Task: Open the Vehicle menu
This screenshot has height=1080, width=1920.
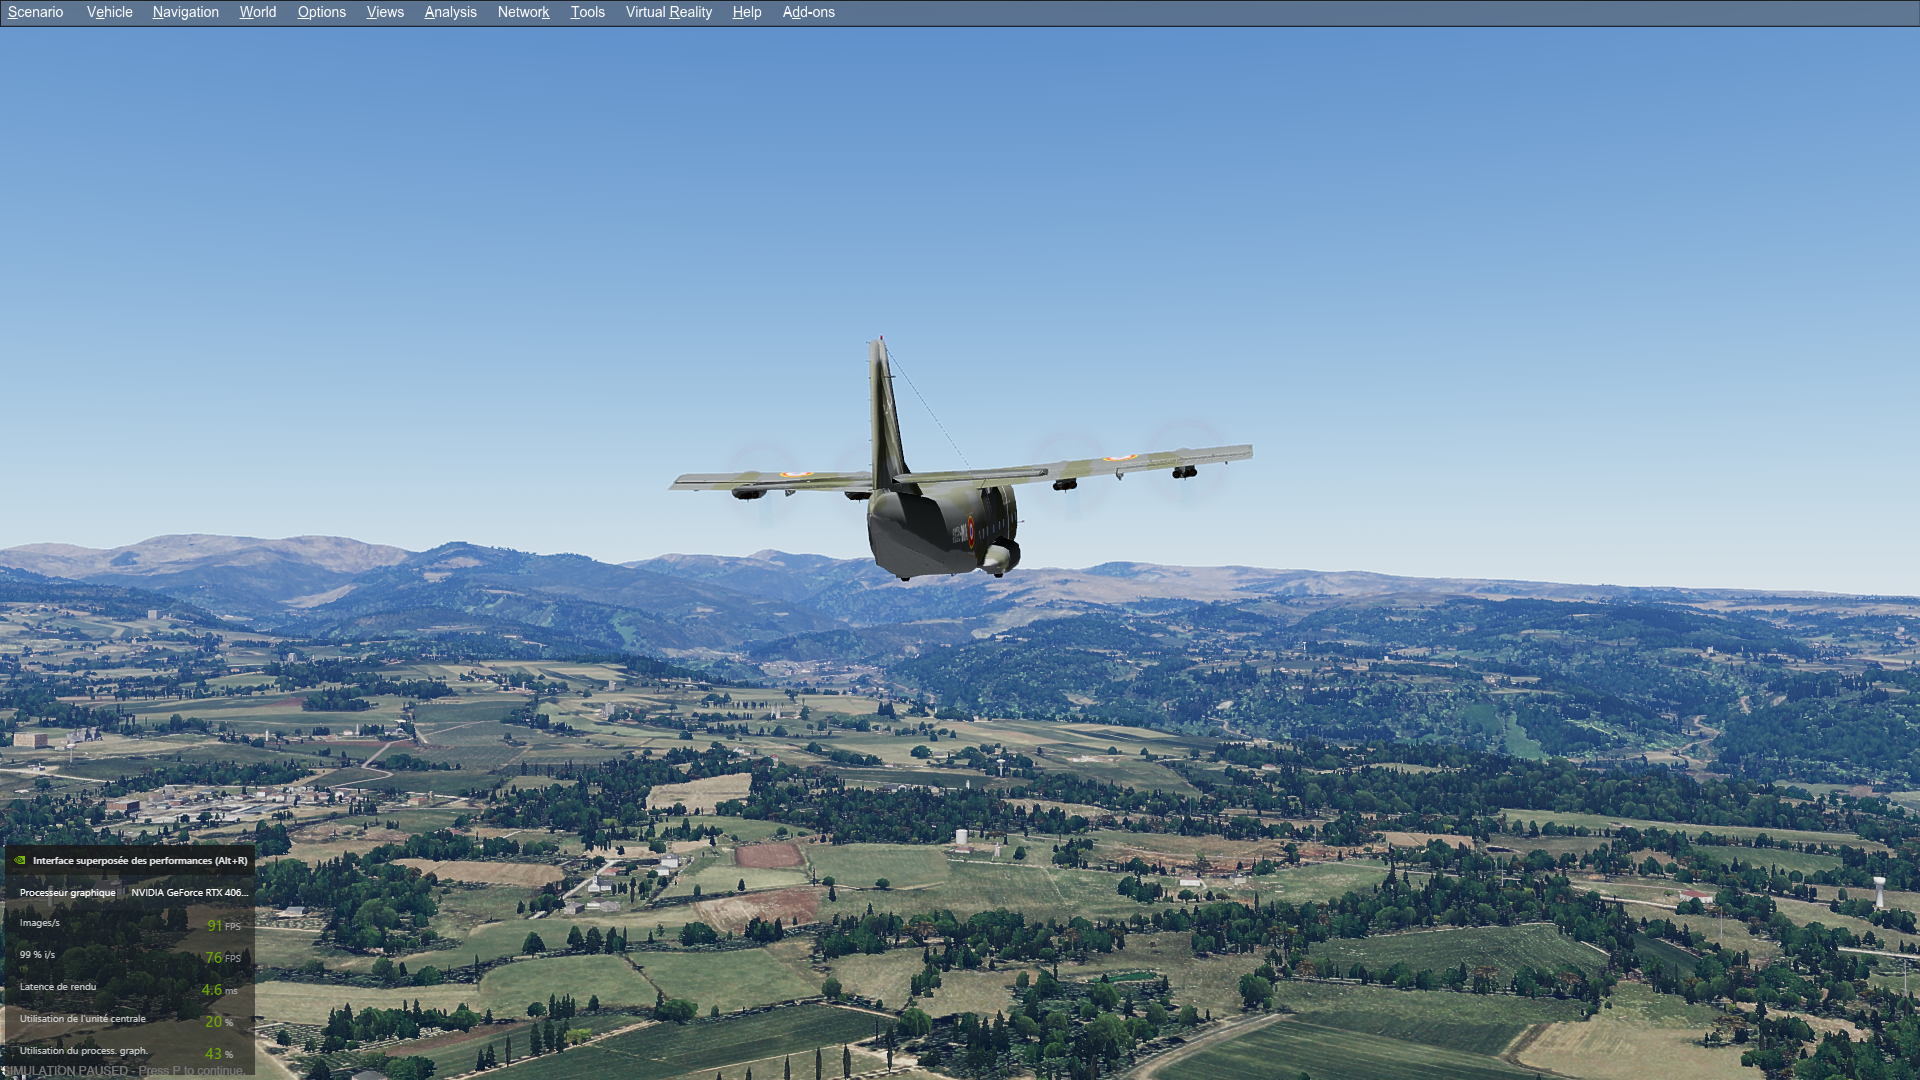Action: pyautogui.click(x=109, y=12)
